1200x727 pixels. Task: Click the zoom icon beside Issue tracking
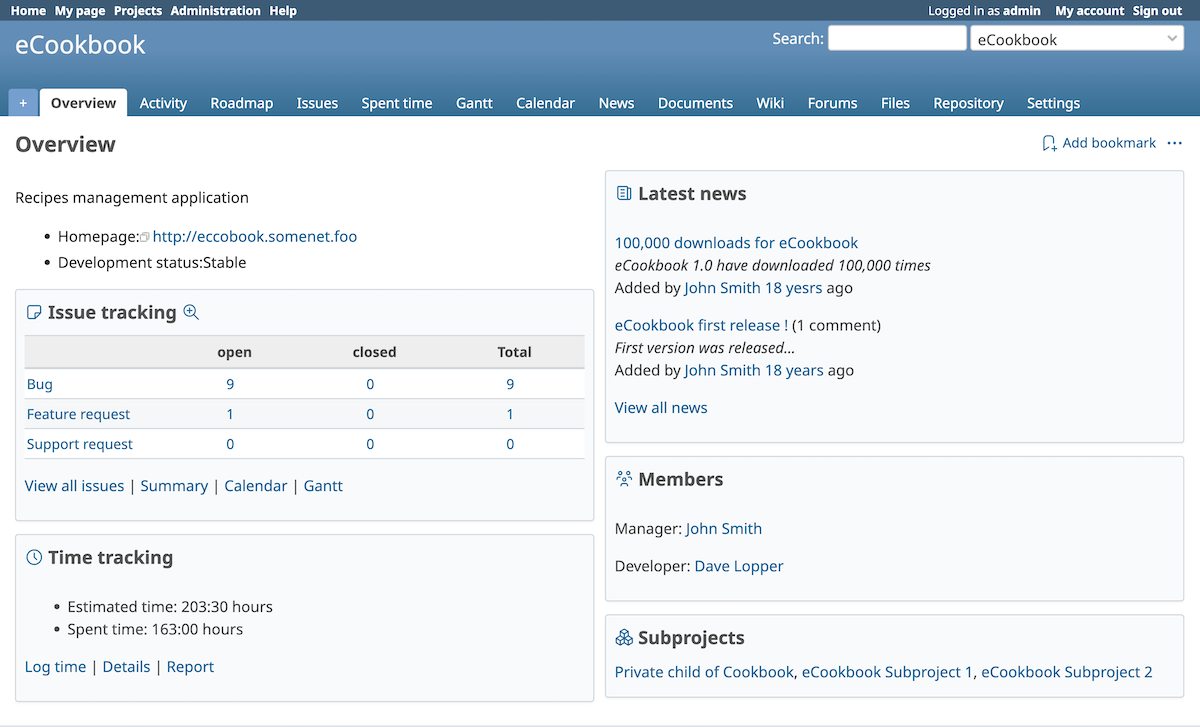[x=192, y=313]
